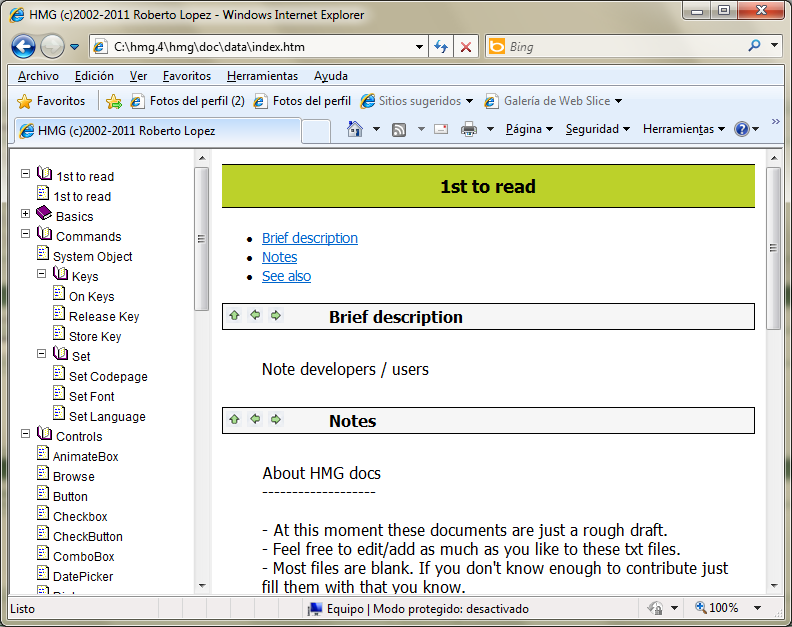Open the Set Language tree page
The image size is (792, 627).
tap(107, 417)
